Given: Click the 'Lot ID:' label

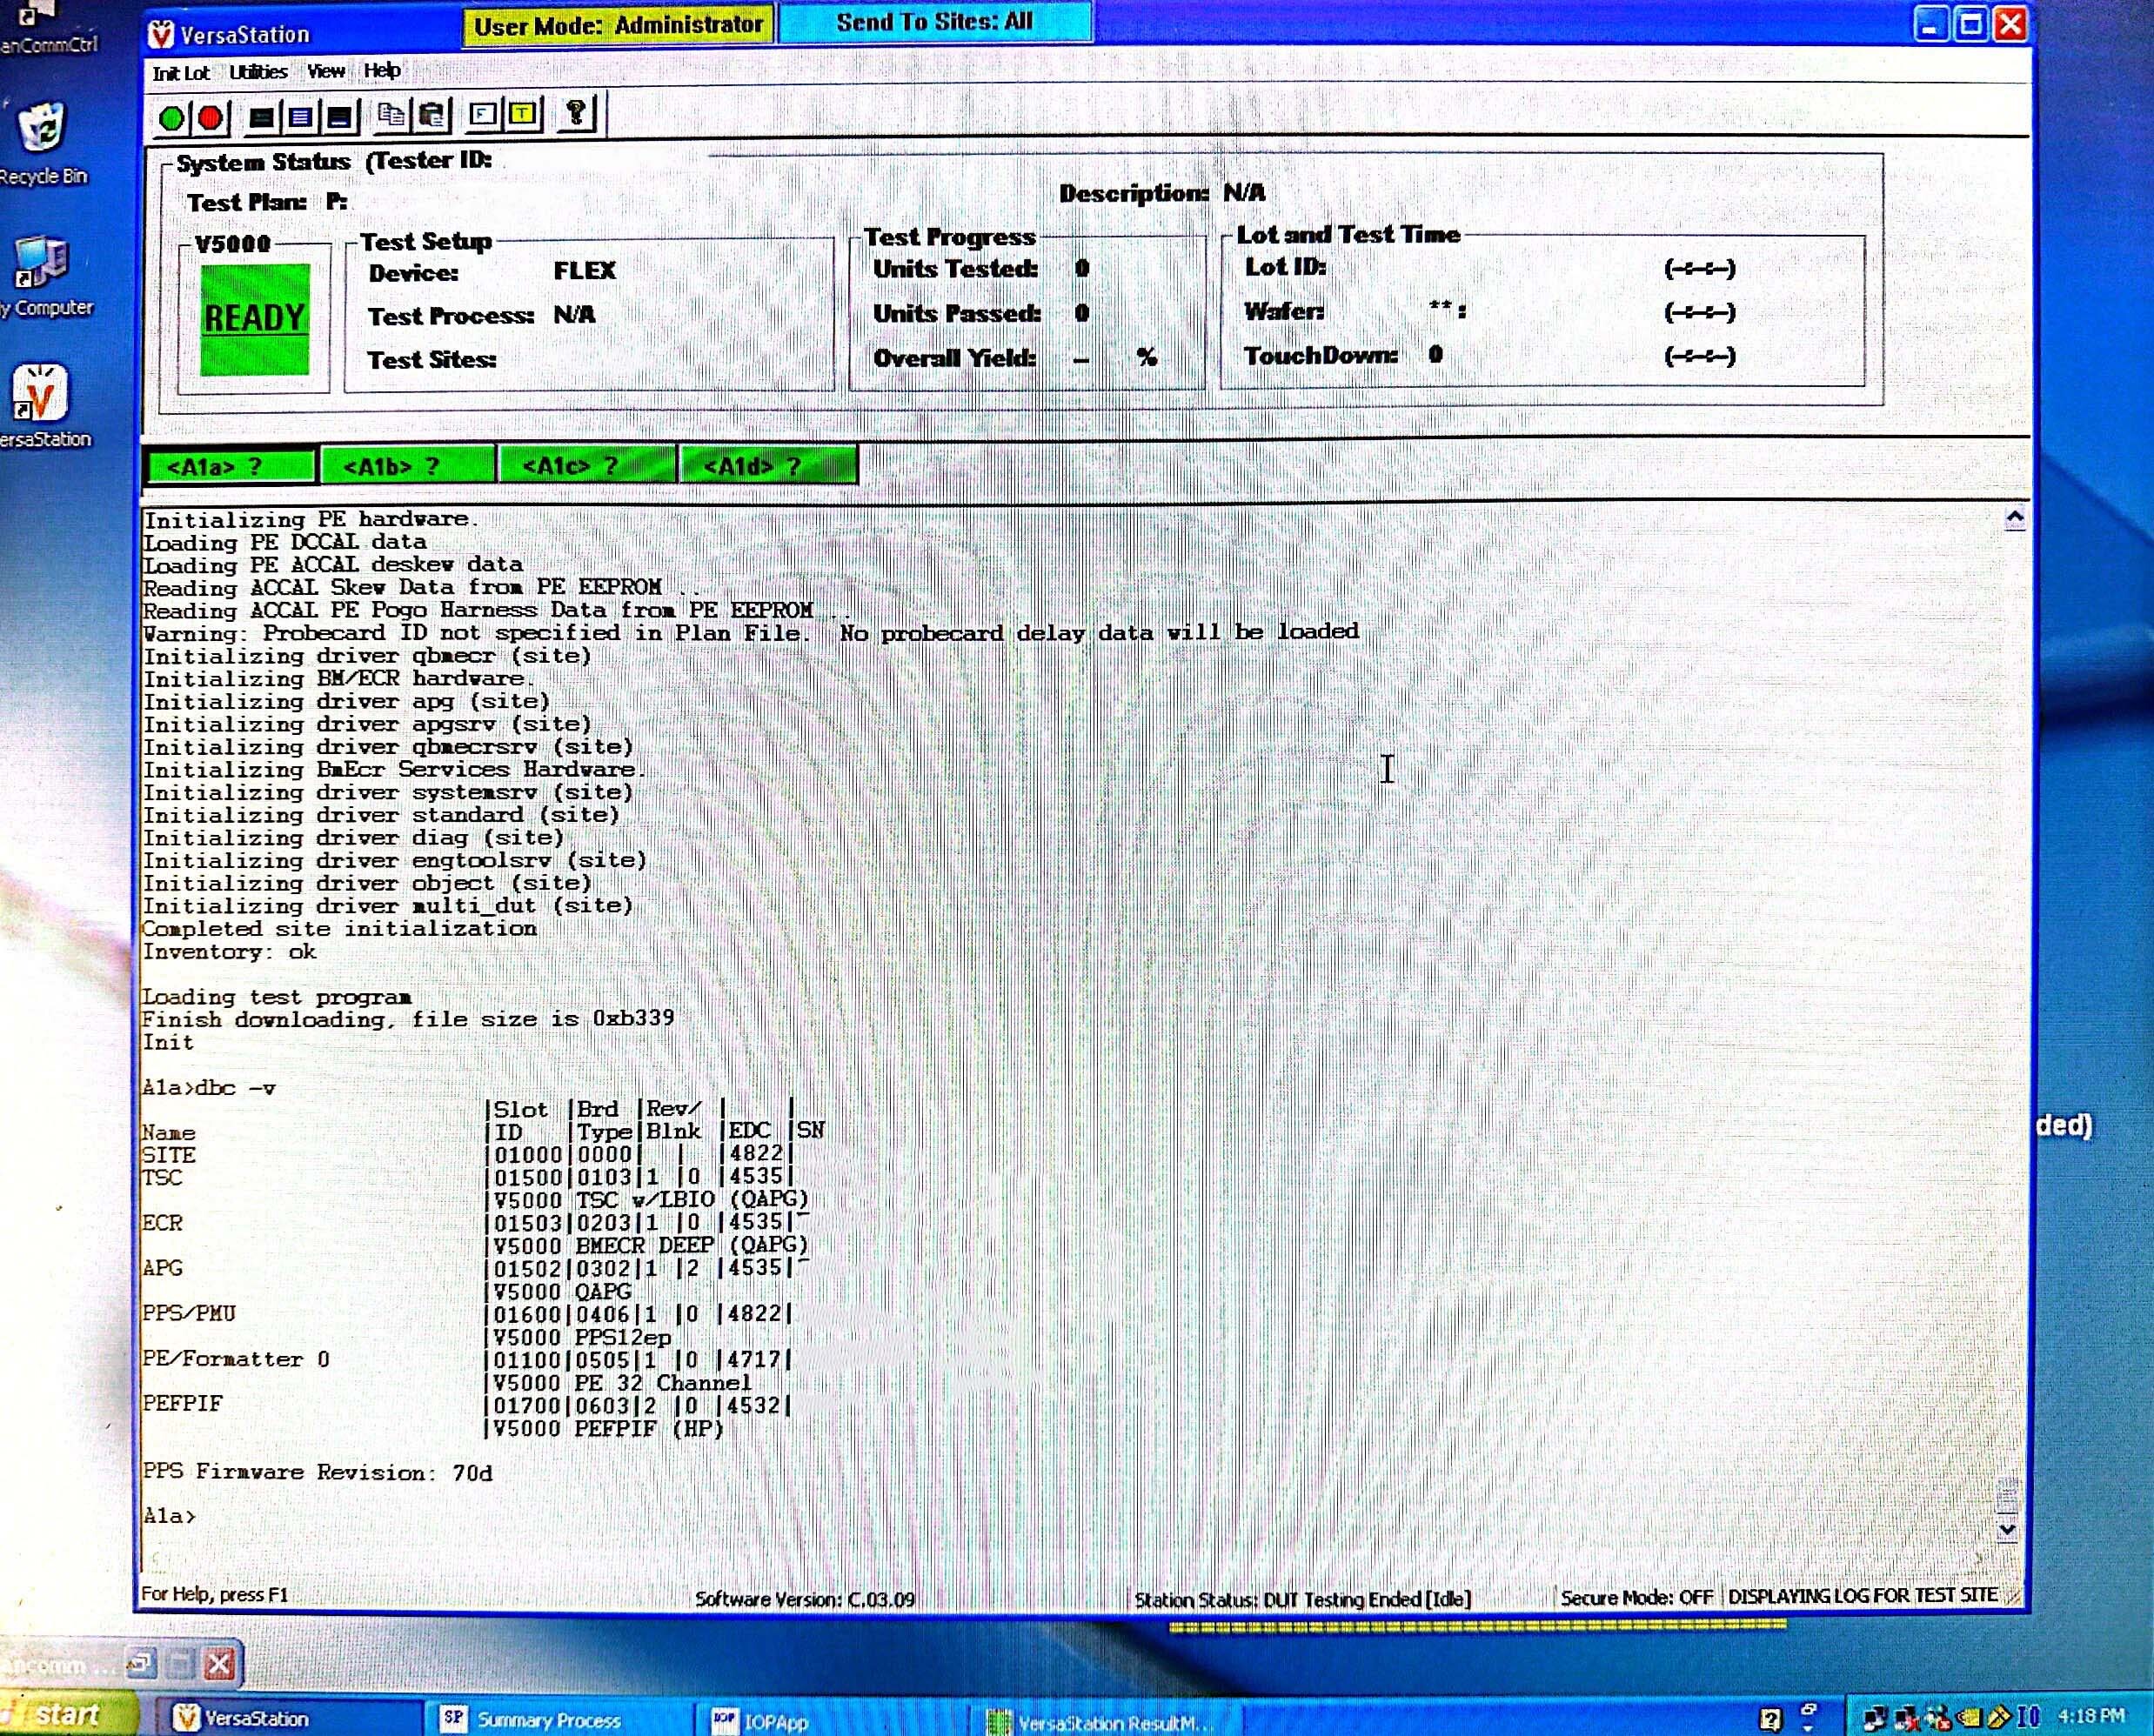Looking at the screenshot, I should coord(1285,267).
